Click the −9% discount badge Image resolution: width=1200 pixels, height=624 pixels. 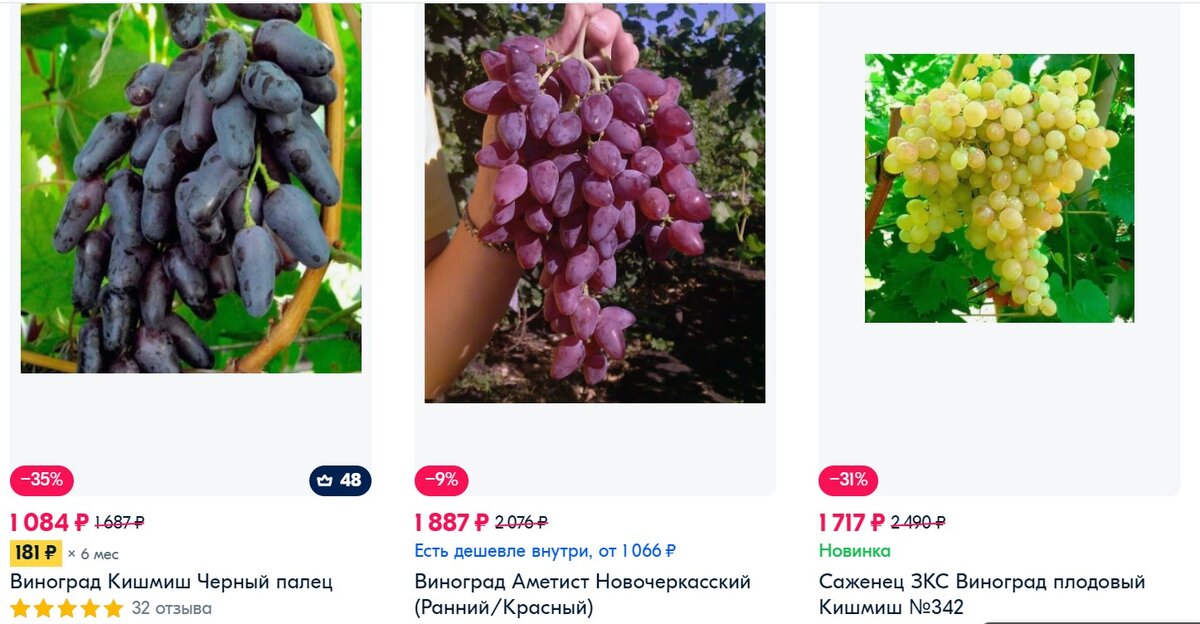(442, 480)
